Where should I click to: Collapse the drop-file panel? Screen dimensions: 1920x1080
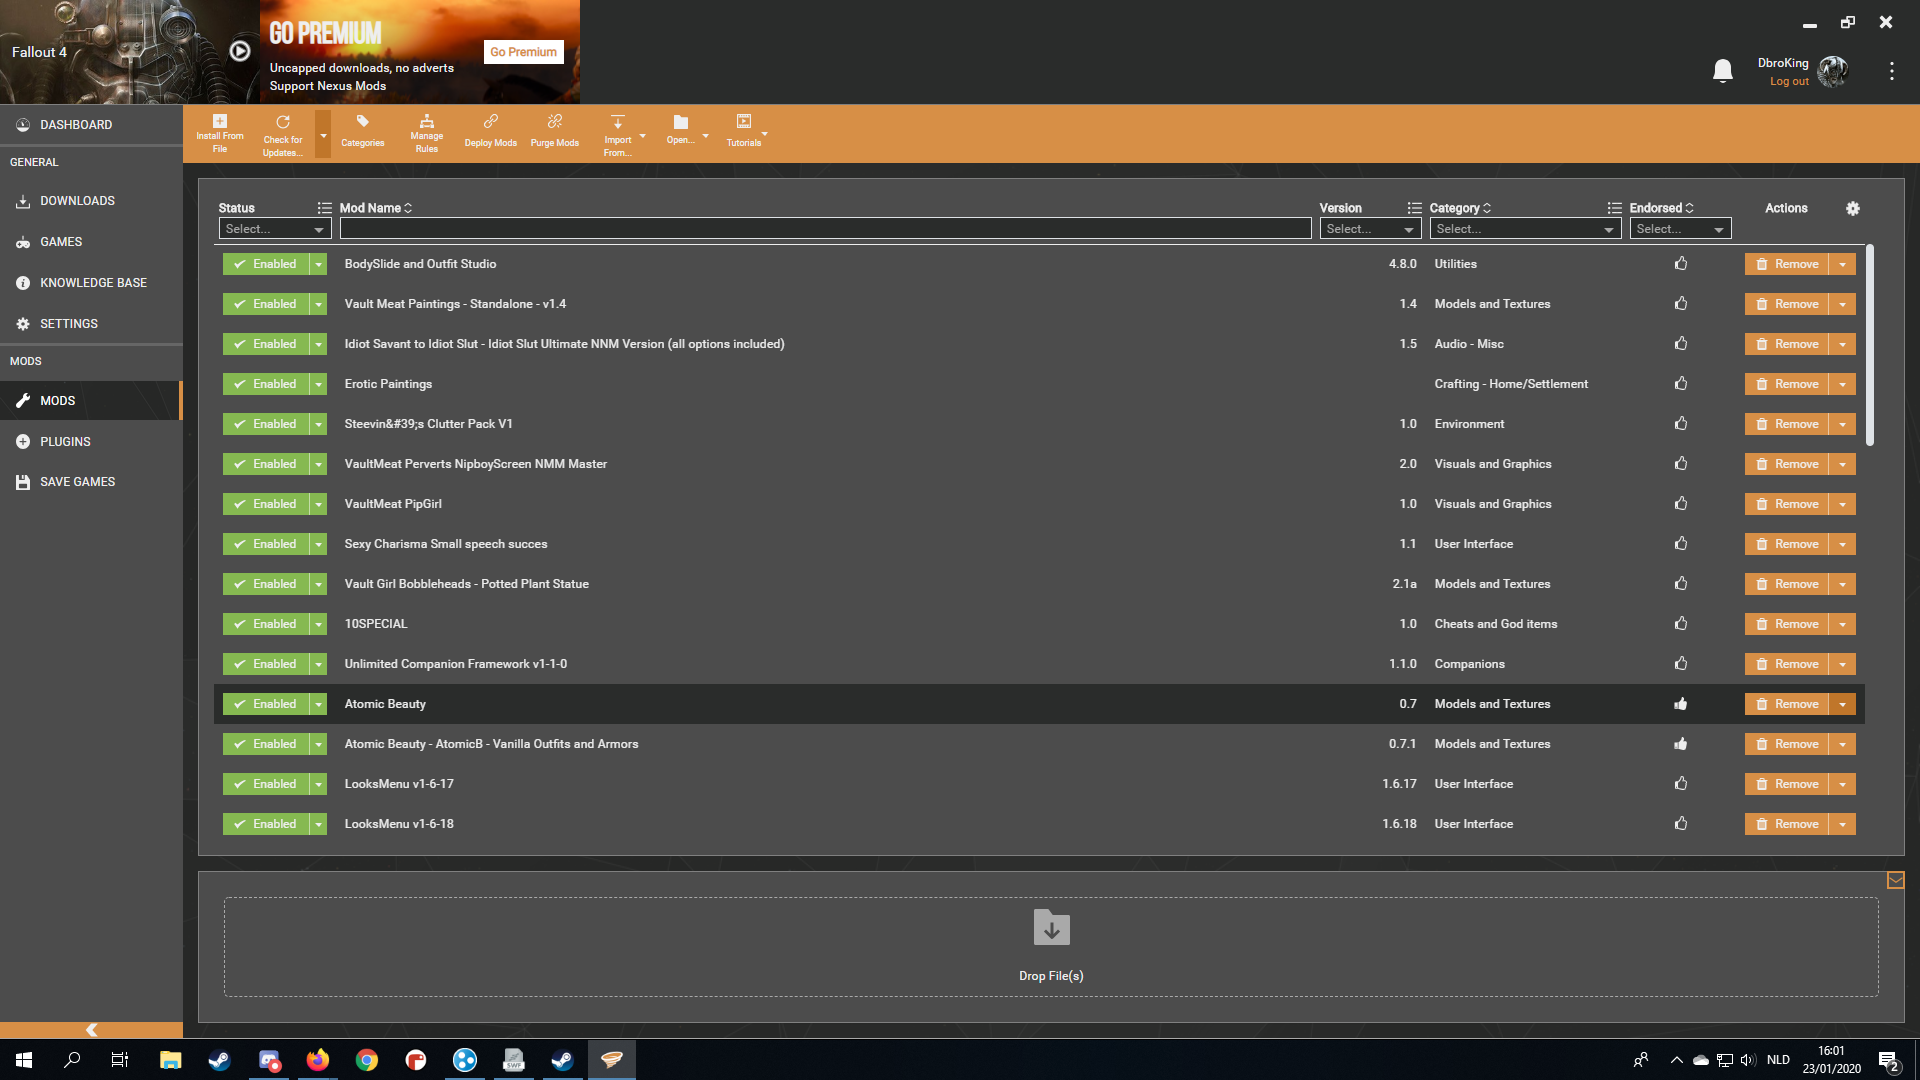click(1895, 881)
